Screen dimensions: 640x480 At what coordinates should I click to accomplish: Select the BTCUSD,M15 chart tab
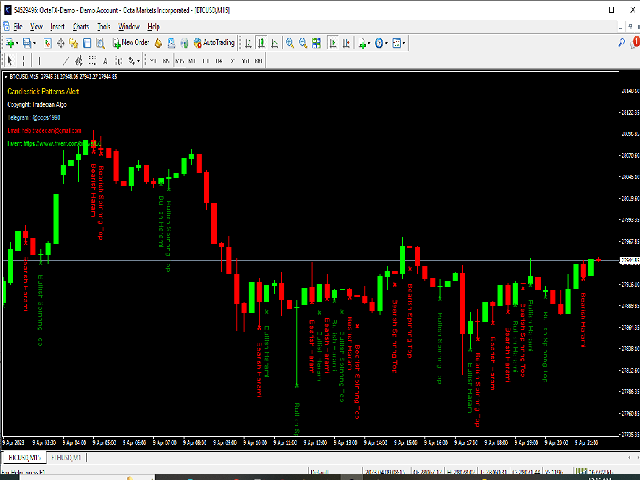(x=24, y=458)
